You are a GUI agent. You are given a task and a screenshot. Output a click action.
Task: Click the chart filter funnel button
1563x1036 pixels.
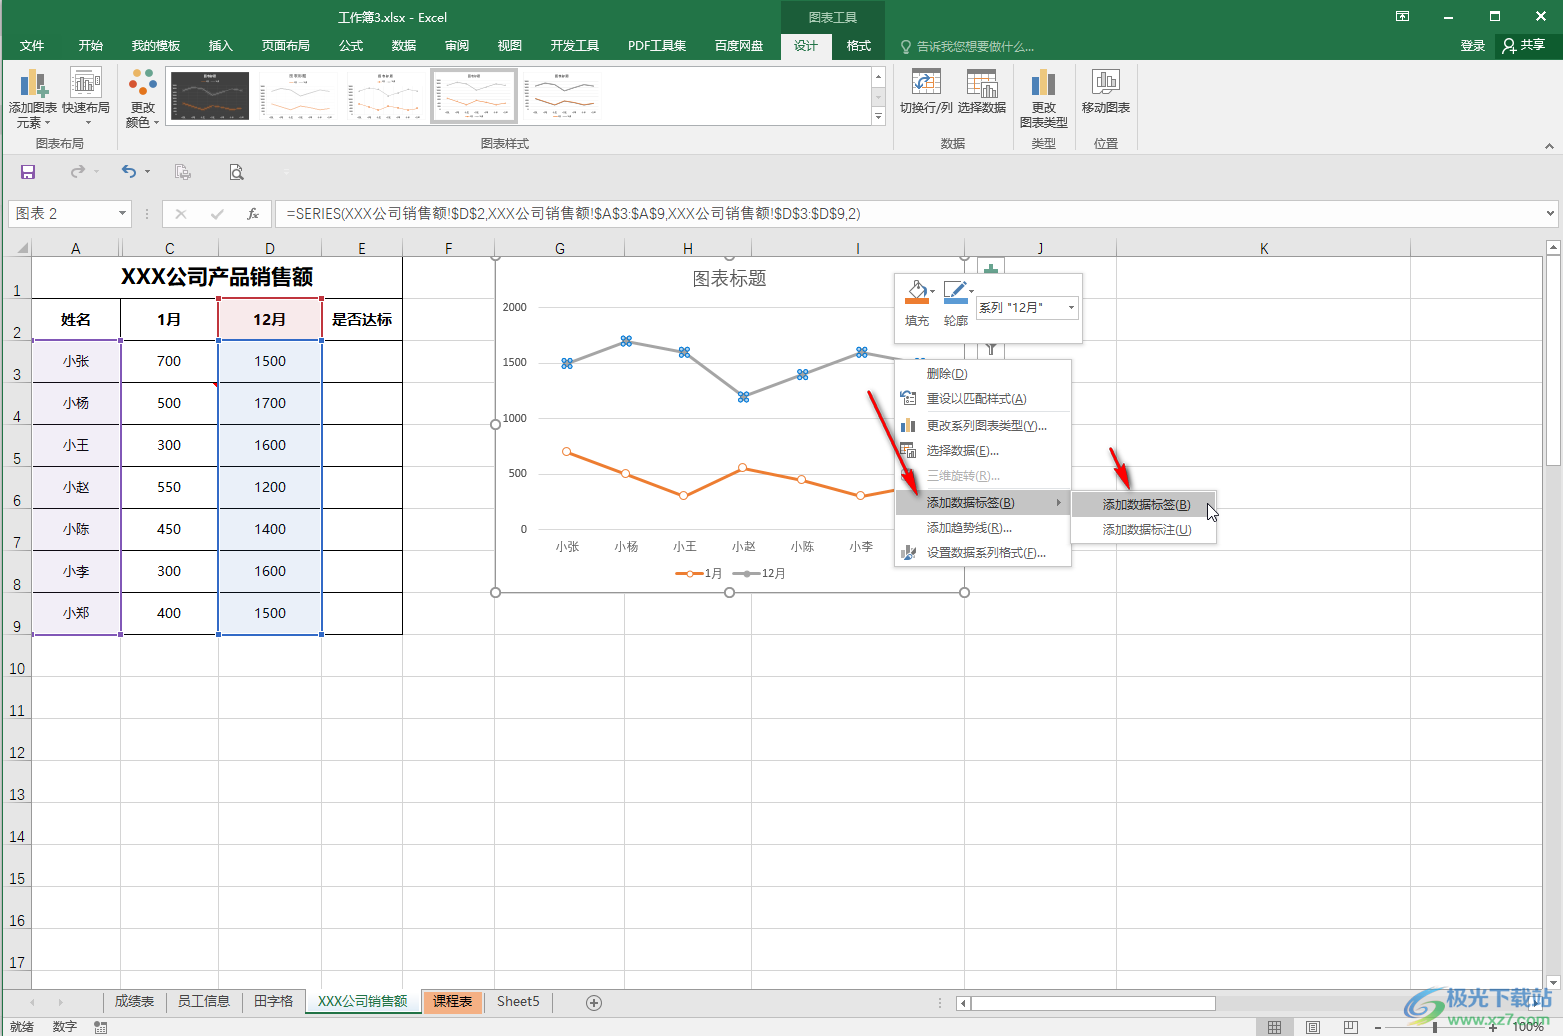point(991,349)
